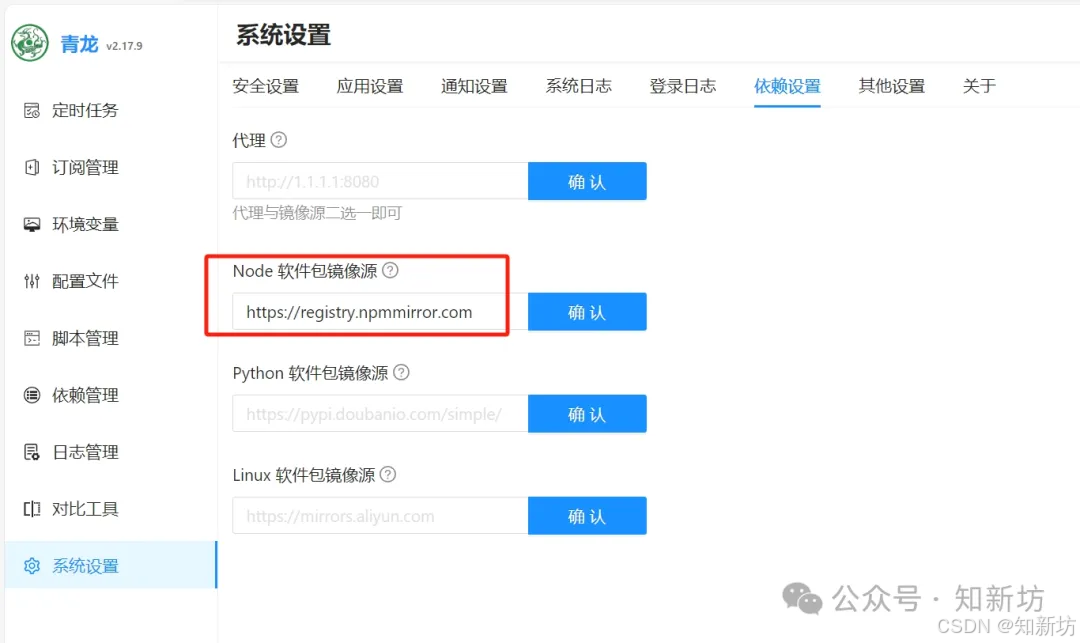Click the 系统设置 gear icon
This screenshot has height=643, width=1080.
[32, 566]
